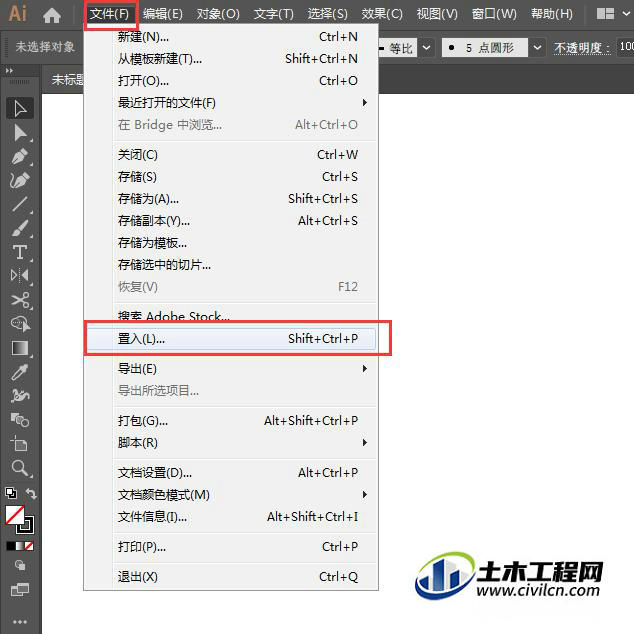Open the 编辑(E) menu
Screen dimensions: 634x634
(x=163, y=14)
